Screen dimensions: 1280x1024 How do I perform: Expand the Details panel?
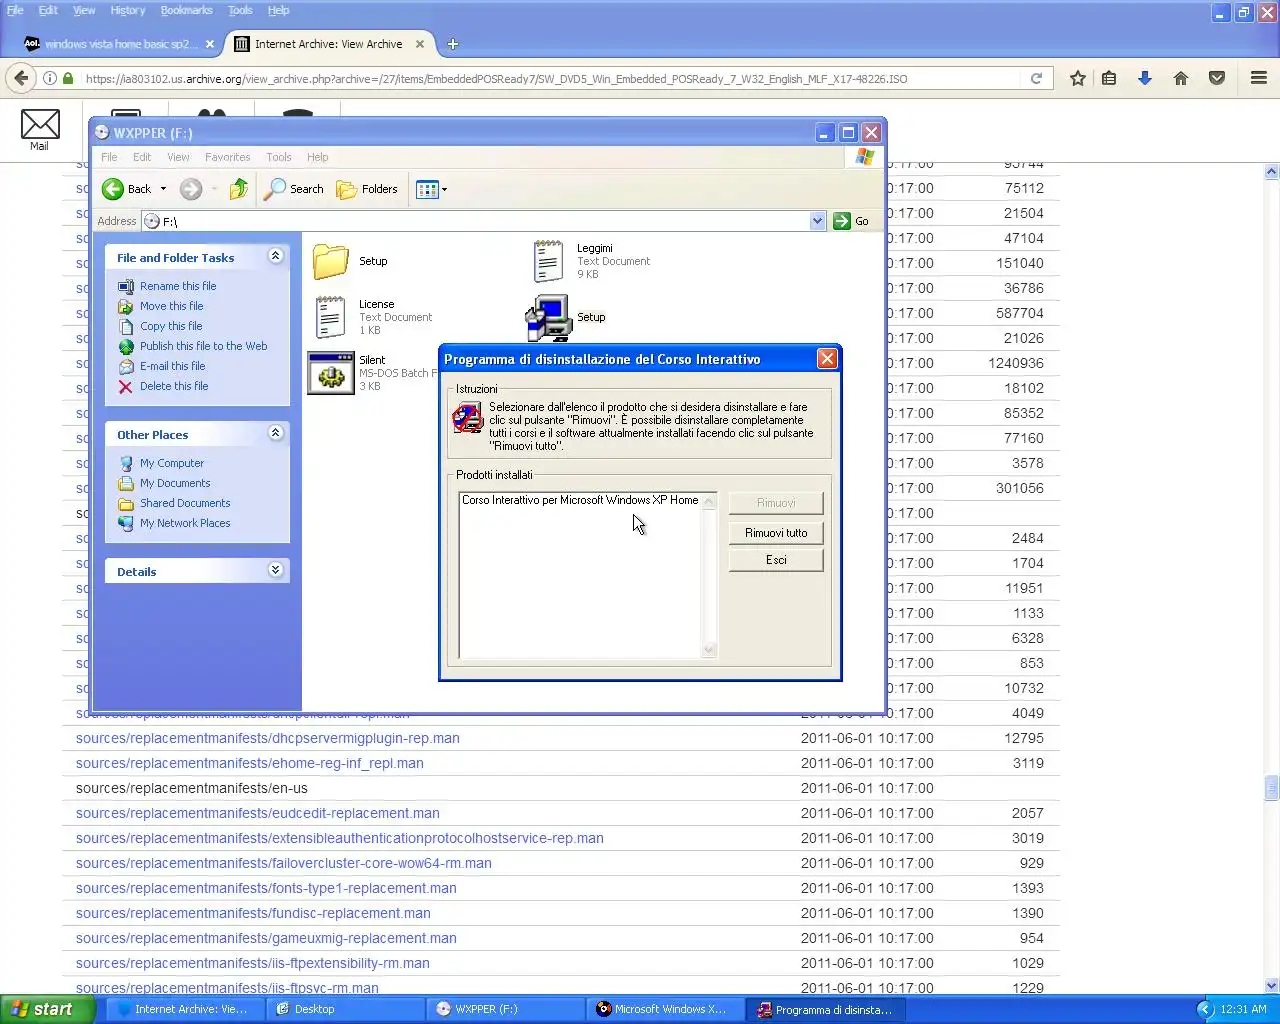point(276,570)
